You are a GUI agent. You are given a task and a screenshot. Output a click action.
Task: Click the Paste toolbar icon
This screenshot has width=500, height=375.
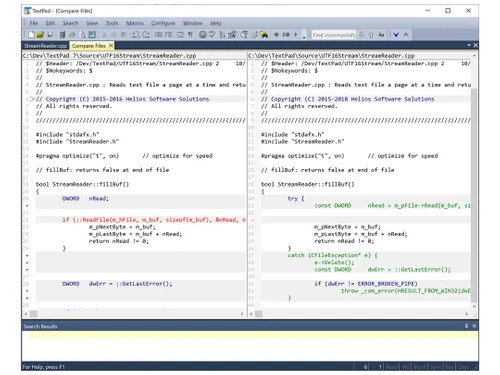(x=124, y=35)
